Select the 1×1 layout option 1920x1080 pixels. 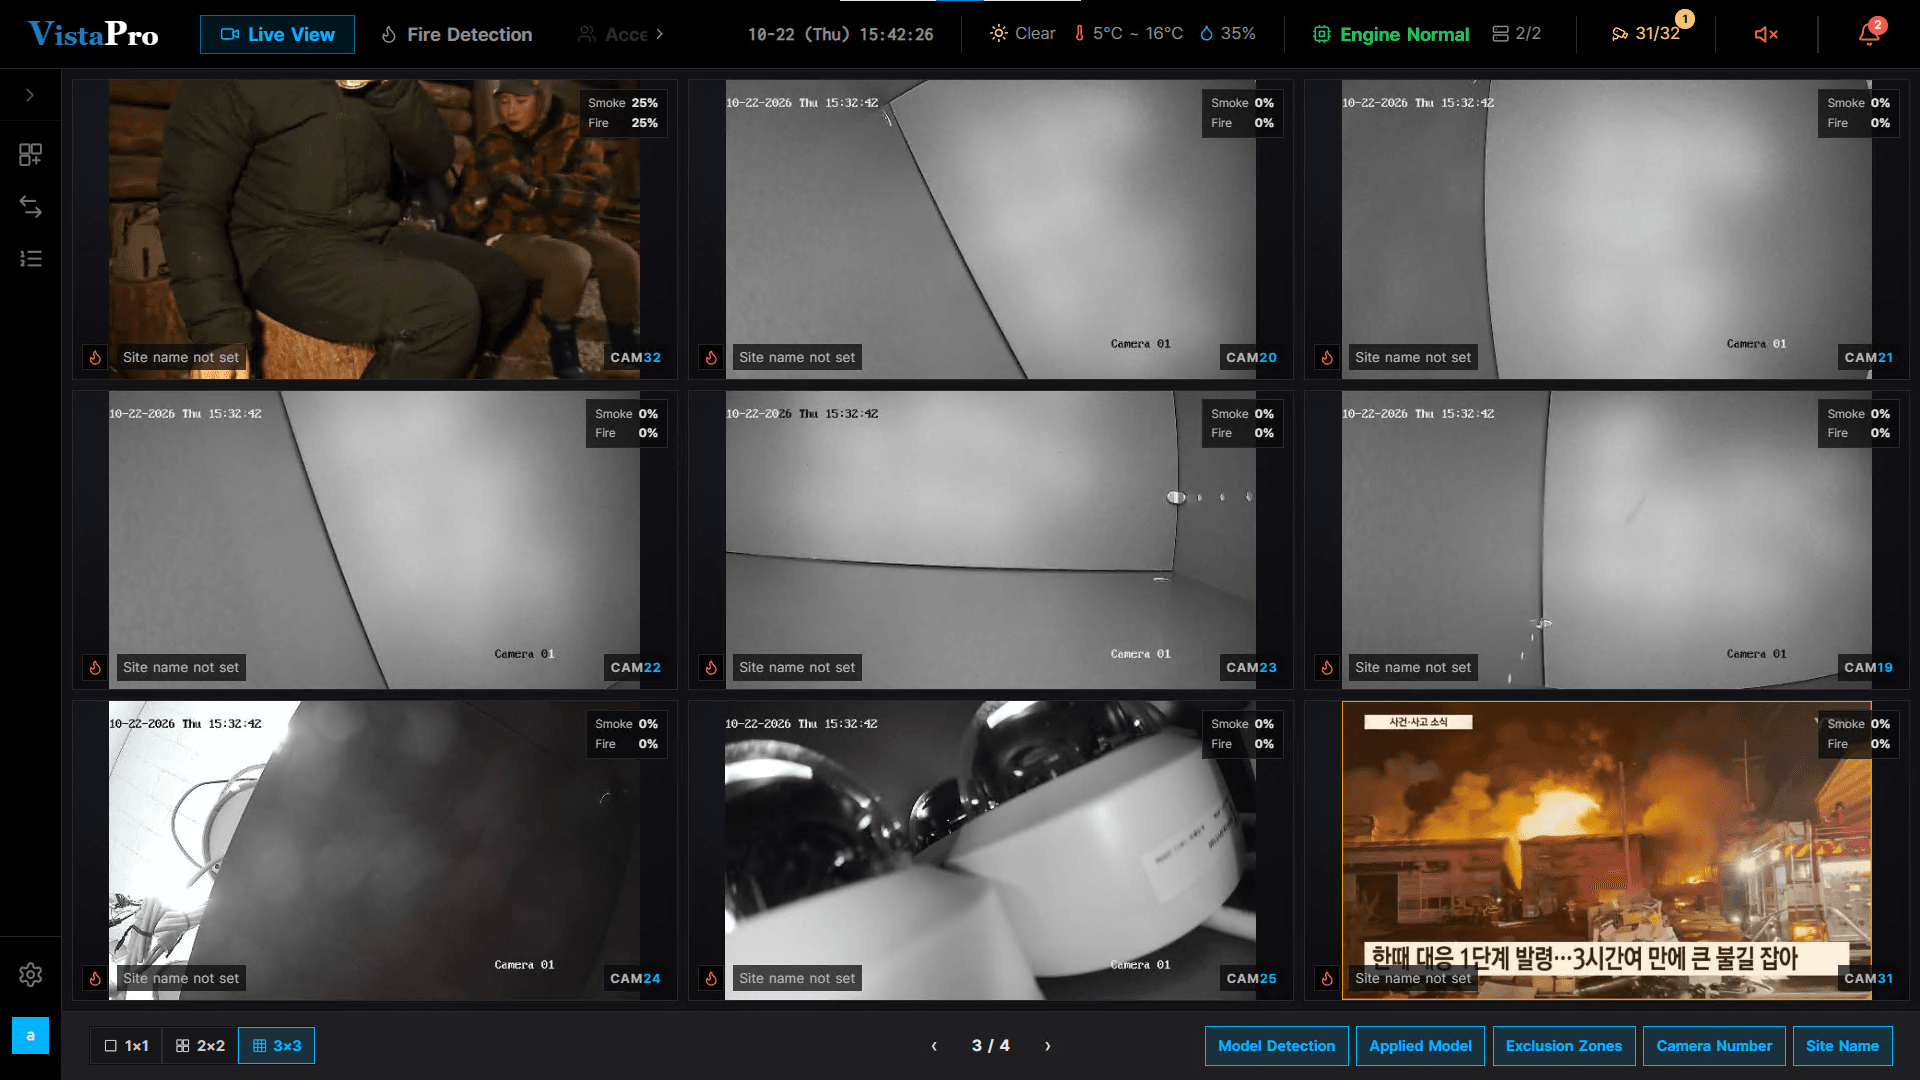pyautogui.click(x=127, y=1045)
